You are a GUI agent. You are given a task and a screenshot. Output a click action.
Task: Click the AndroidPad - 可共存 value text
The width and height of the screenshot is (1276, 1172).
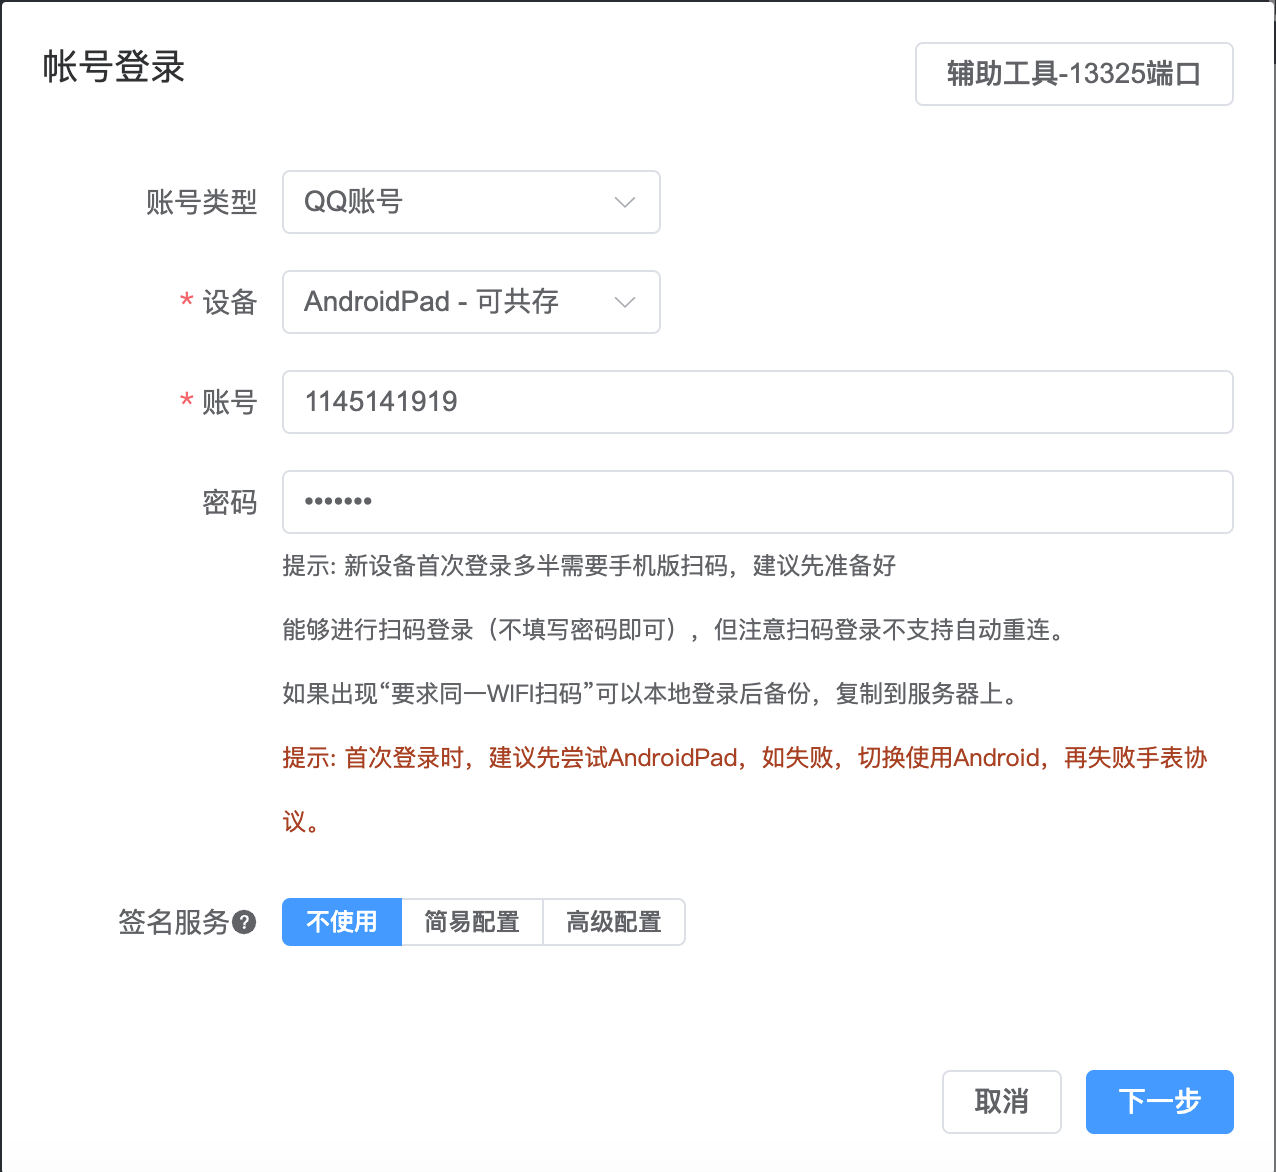coord(432,302)
